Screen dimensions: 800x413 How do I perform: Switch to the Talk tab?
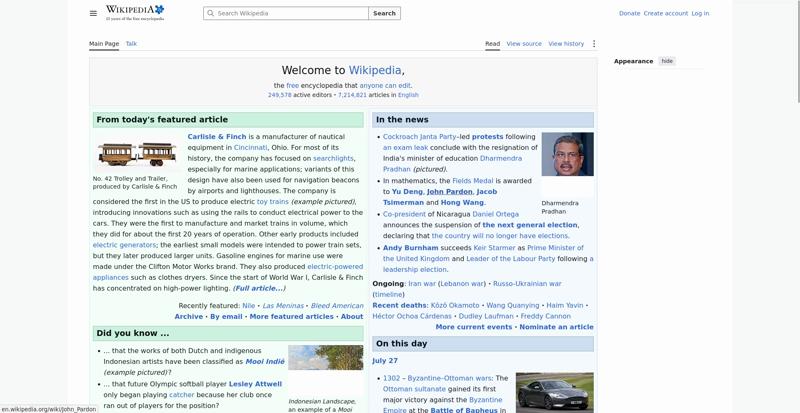pyautogui.click(x=131, y=44)
